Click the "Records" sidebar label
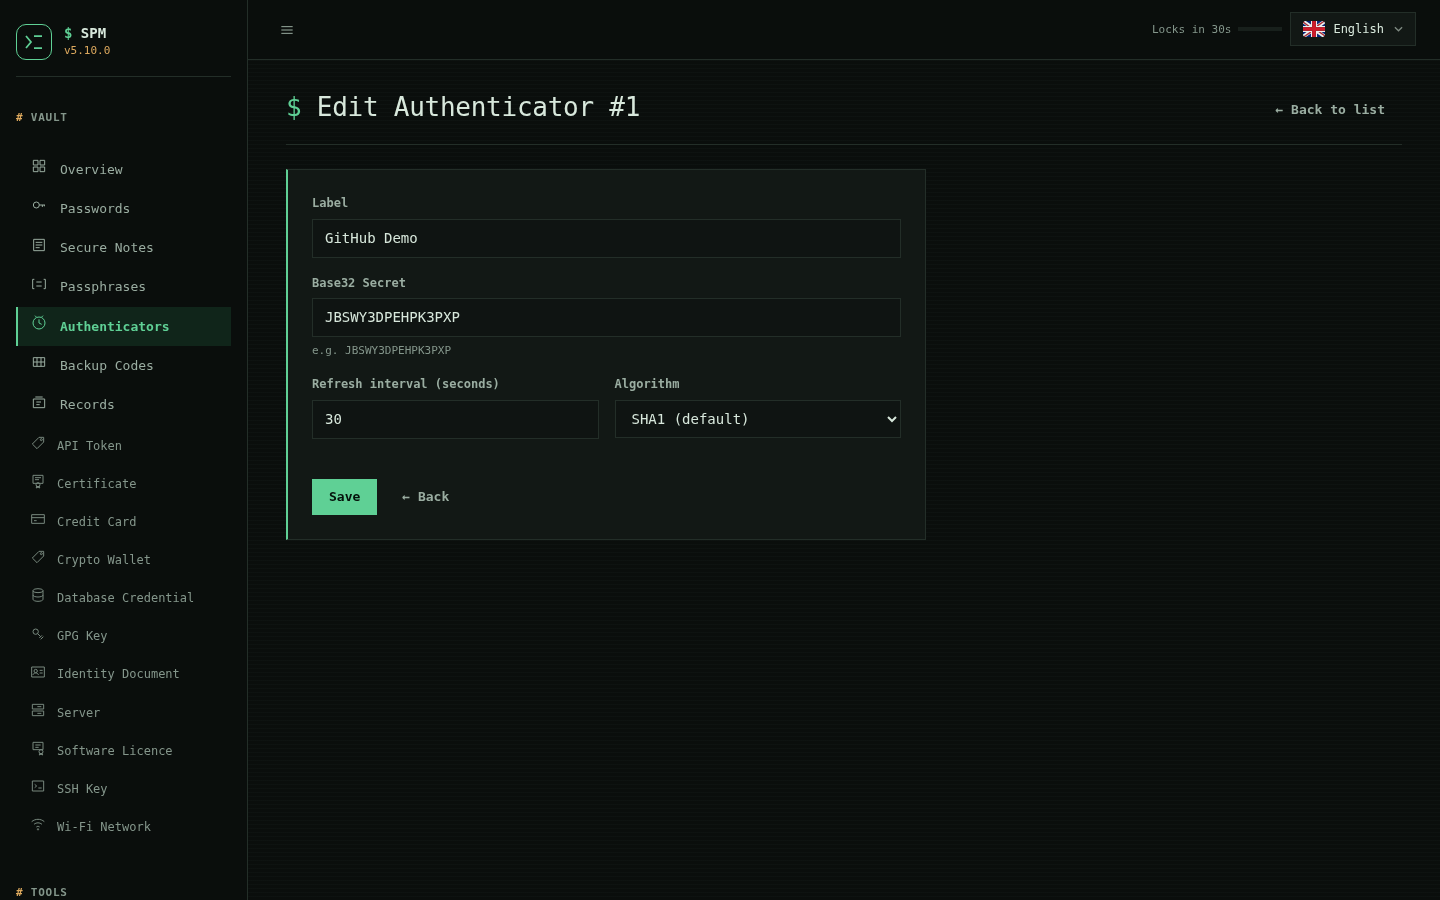Viewport: 1440px width, 900px height. point(87,405)
